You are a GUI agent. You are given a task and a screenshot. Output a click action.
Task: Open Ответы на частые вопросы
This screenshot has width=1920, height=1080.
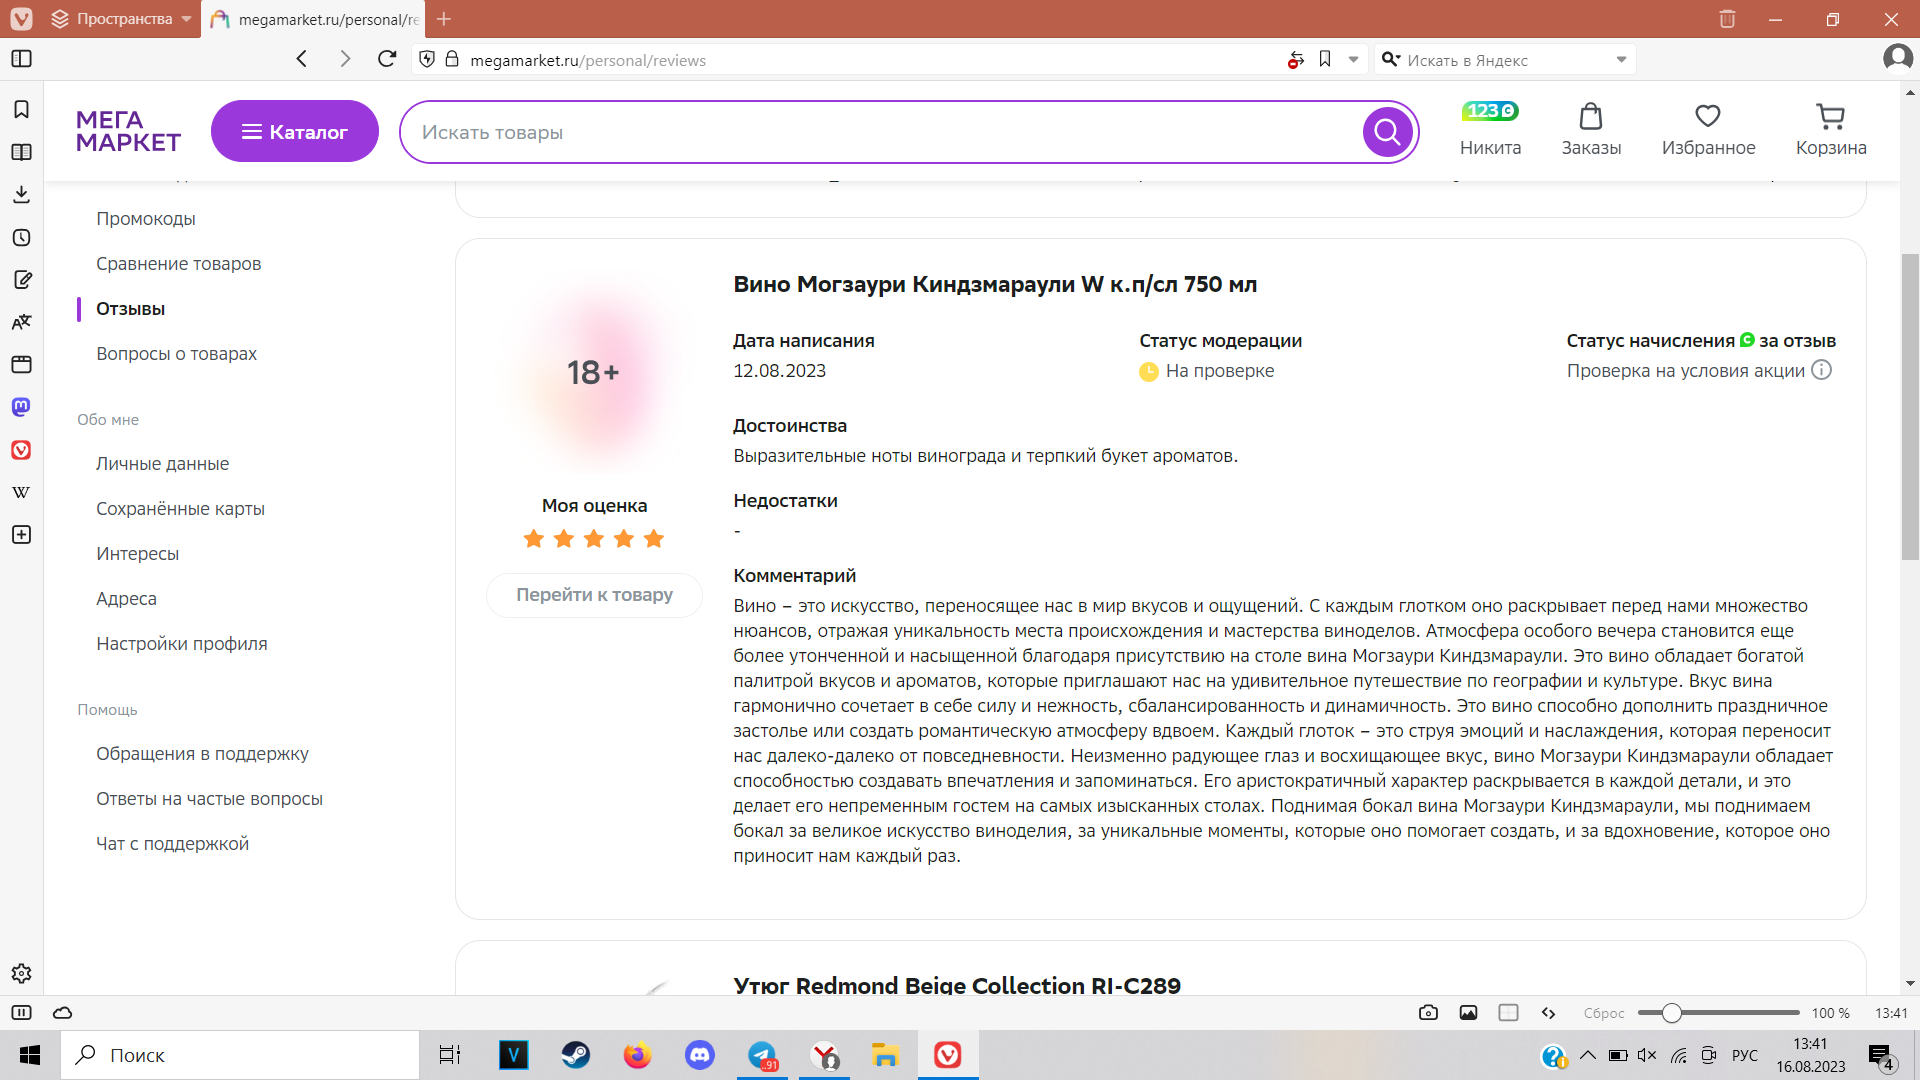(210, 799)
